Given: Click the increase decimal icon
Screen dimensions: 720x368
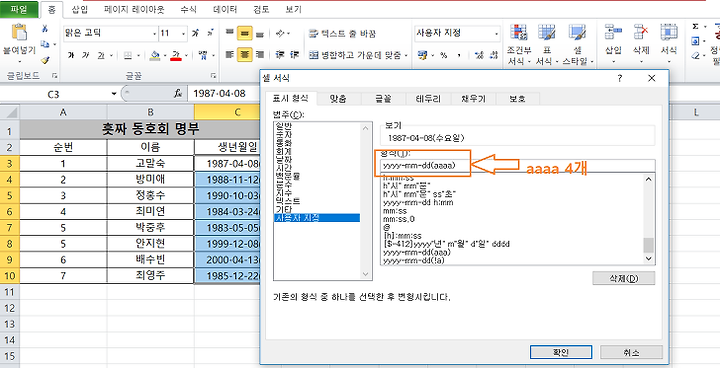Looking at the screenshot, I should [x=479, y=55].
